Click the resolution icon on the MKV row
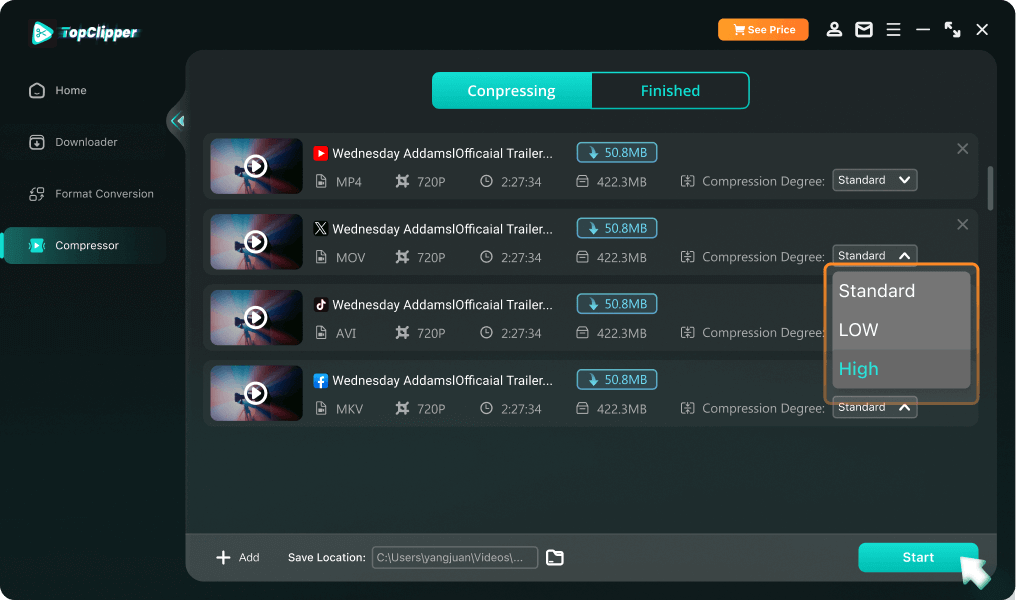Screen dimensions: 1016x600 point(402,409)
